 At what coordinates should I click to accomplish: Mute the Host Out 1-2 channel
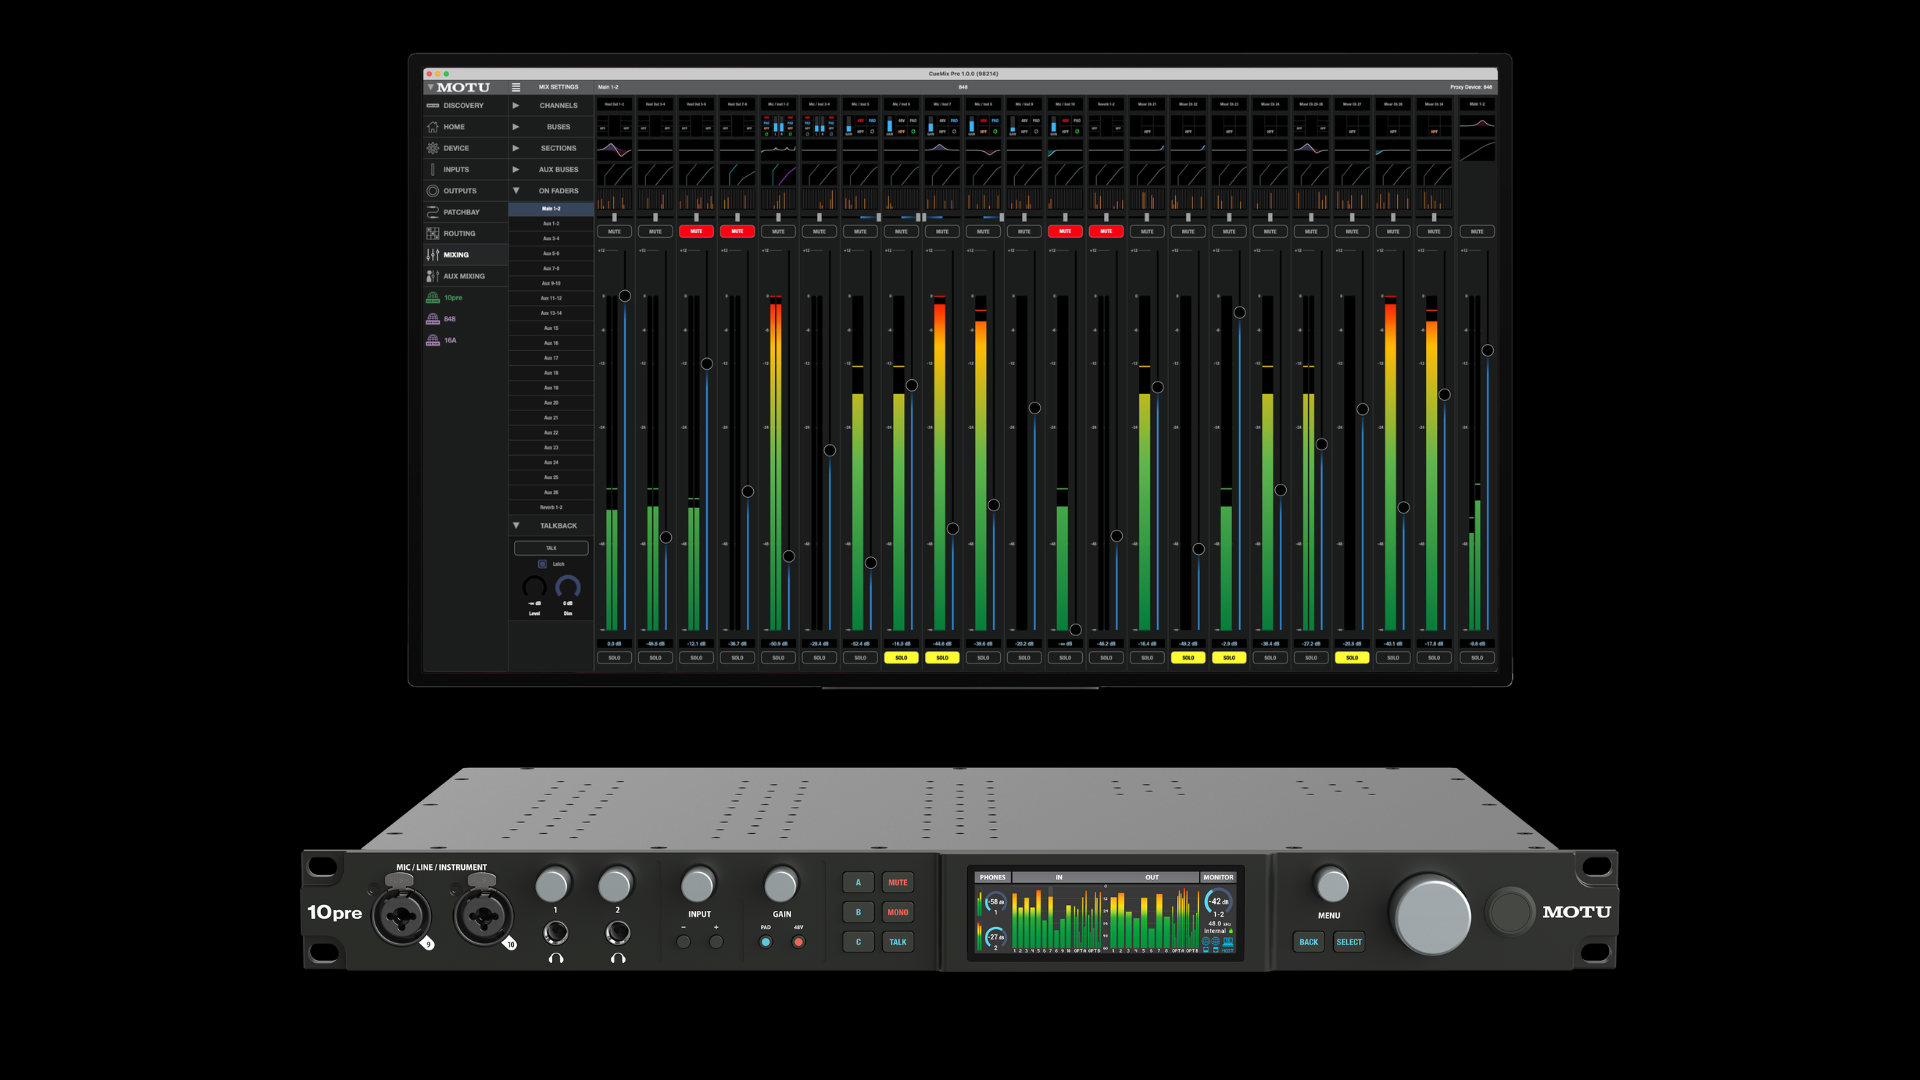pos(614,231)
